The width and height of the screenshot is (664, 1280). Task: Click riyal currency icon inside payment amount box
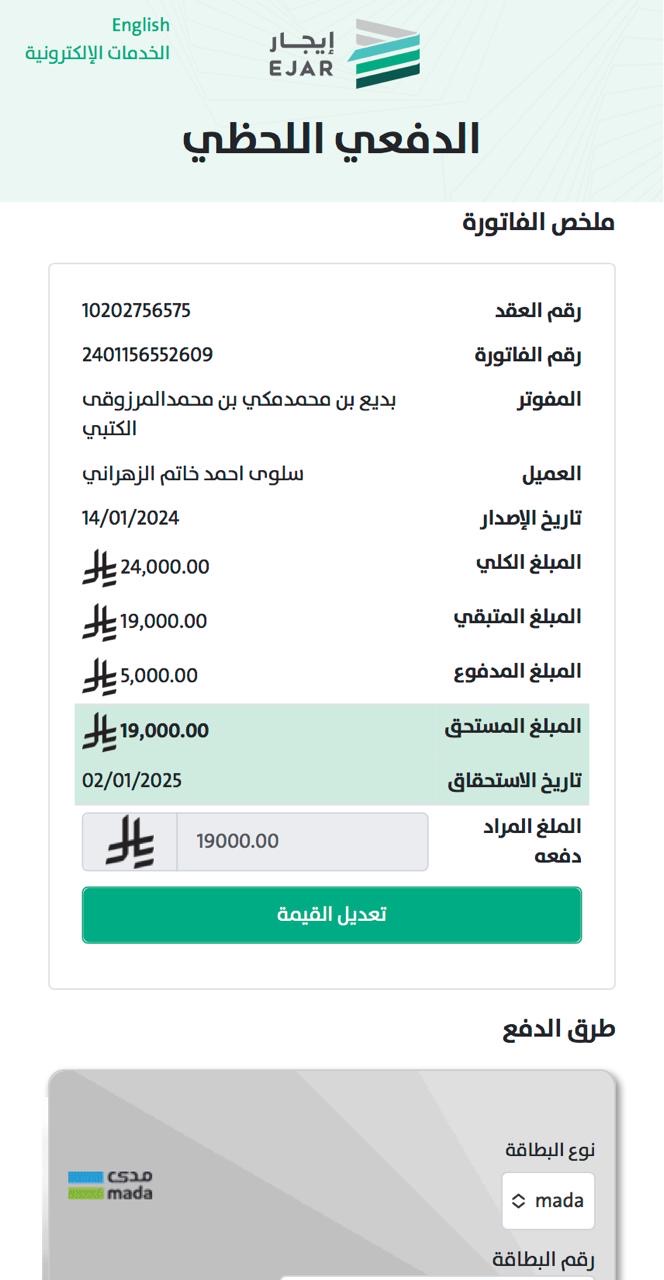[x=130, y=841]
